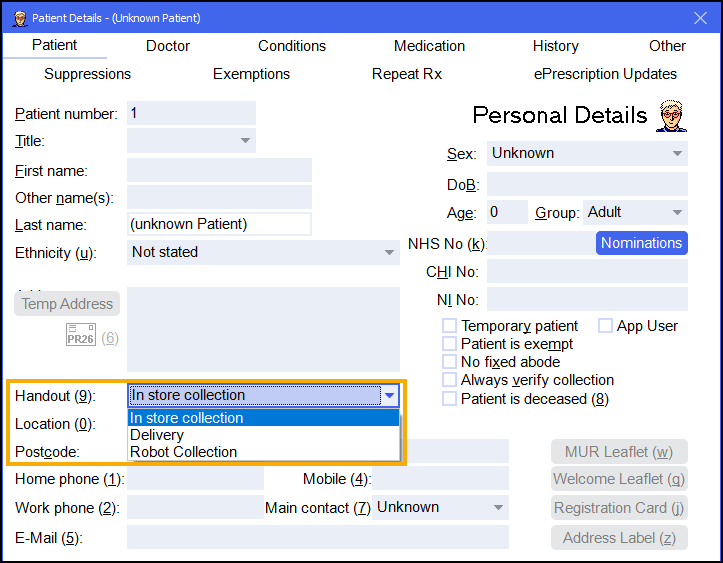
Task: Click the Patient Details title bar icon
Action: coord(18,17)
